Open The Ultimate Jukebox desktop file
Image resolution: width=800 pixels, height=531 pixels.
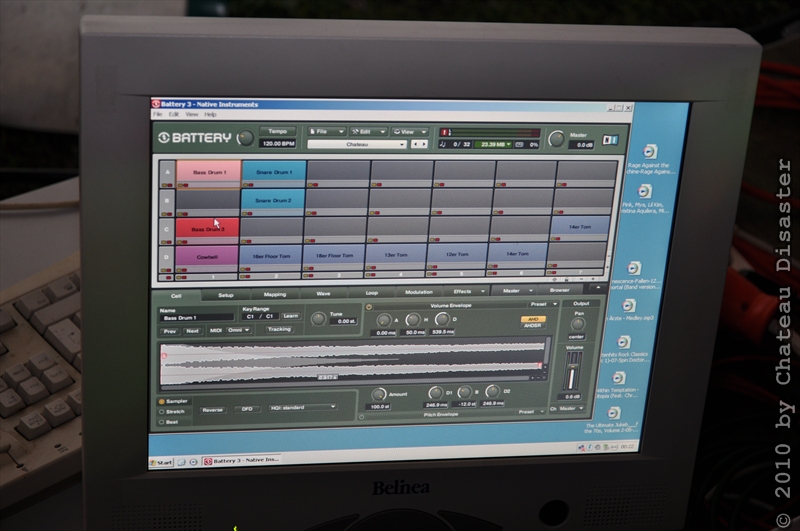pyautogui.click(x=612, y=420)
